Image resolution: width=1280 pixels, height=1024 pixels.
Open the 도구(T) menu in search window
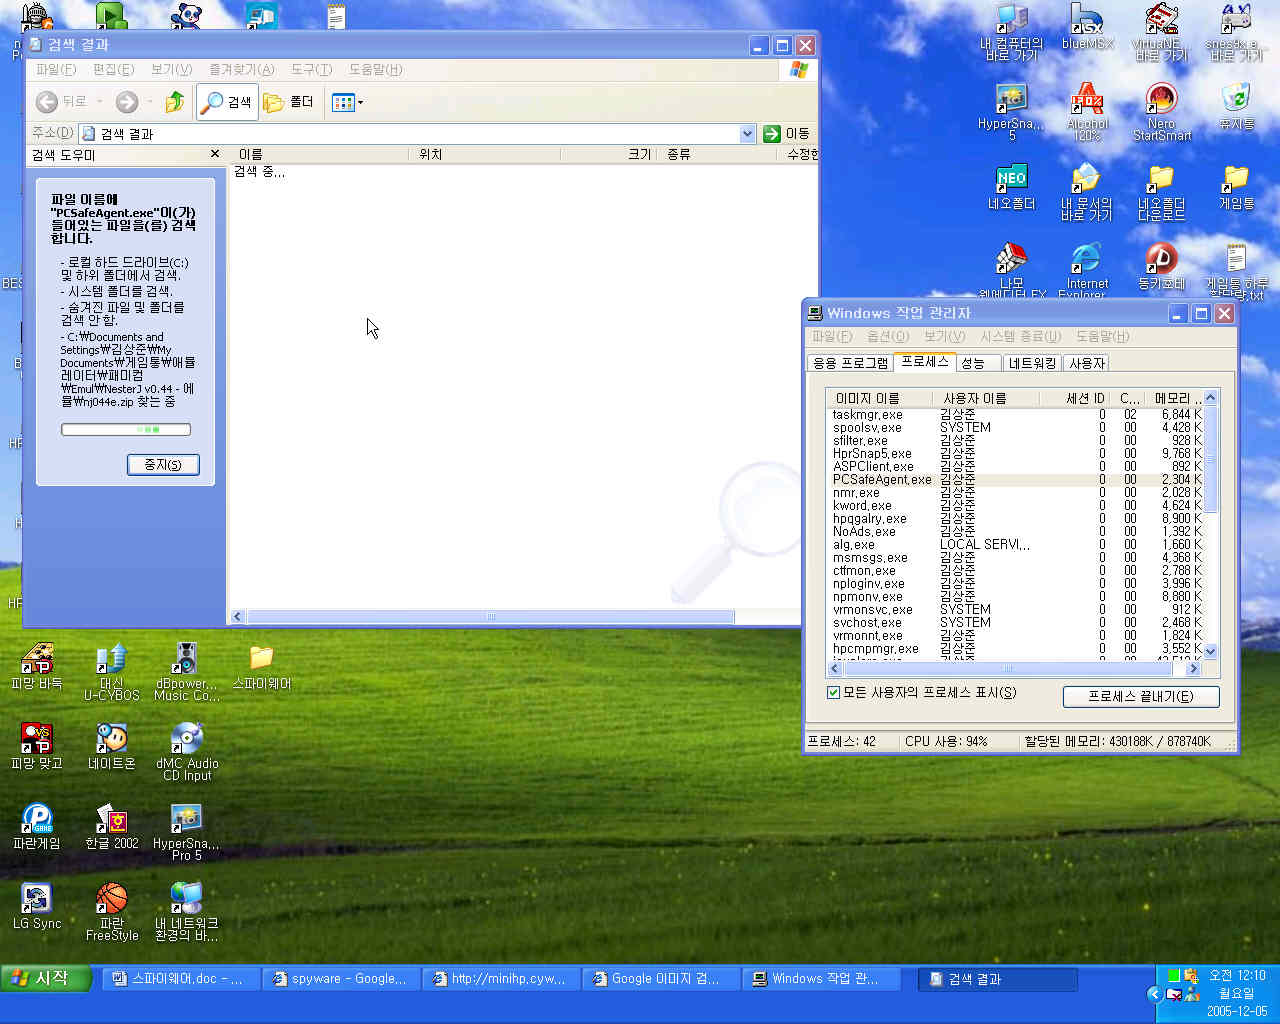click(x=310, y=70)
